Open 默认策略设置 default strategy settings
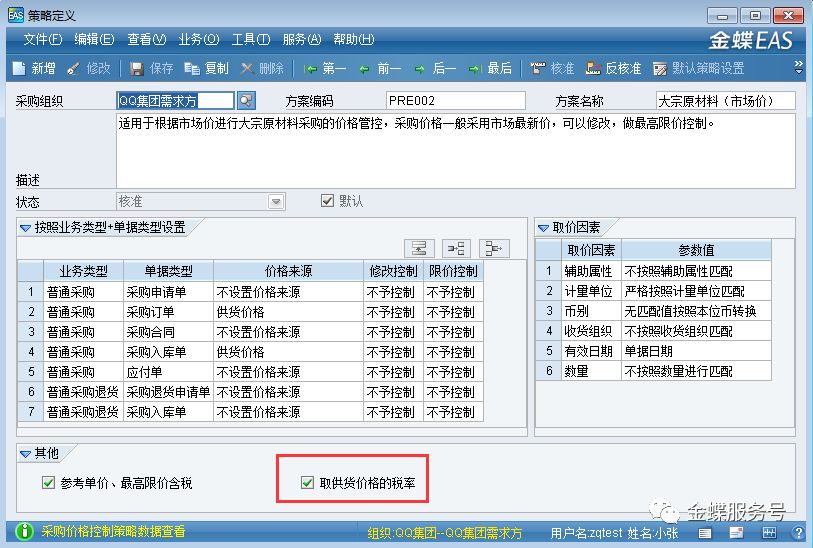813x548 pixels. point(699,68)
